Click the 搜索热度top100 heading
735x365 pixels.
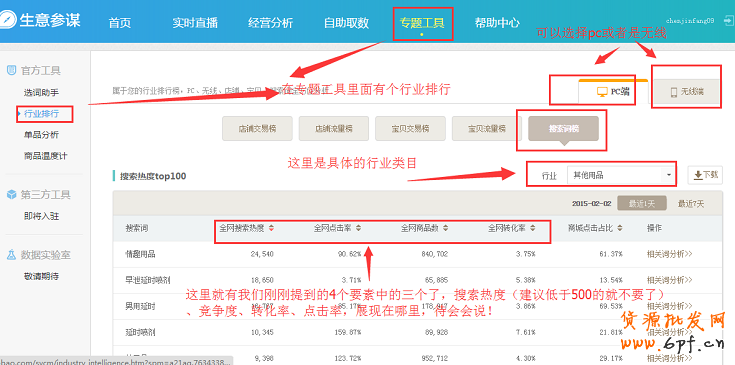click(x=153, y=176)
